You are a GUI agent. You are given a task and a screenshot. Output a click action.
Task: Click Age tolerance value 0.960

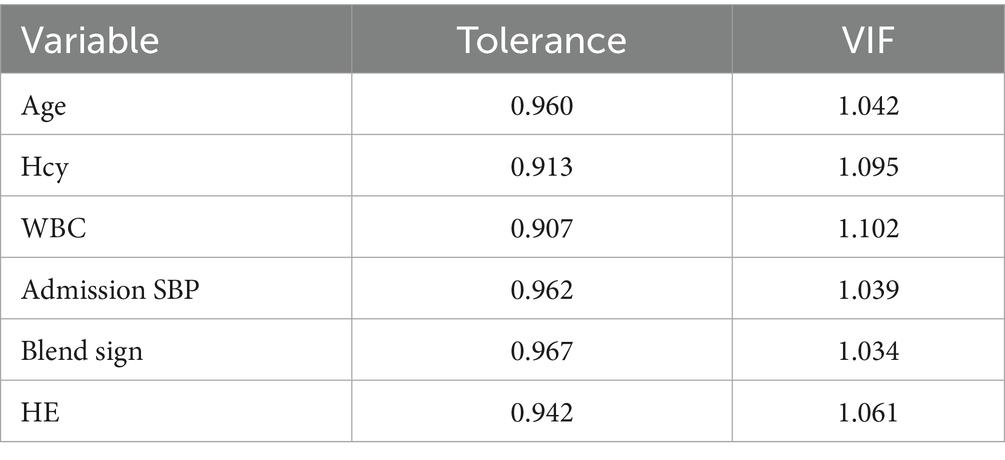[x=541, y=105]
